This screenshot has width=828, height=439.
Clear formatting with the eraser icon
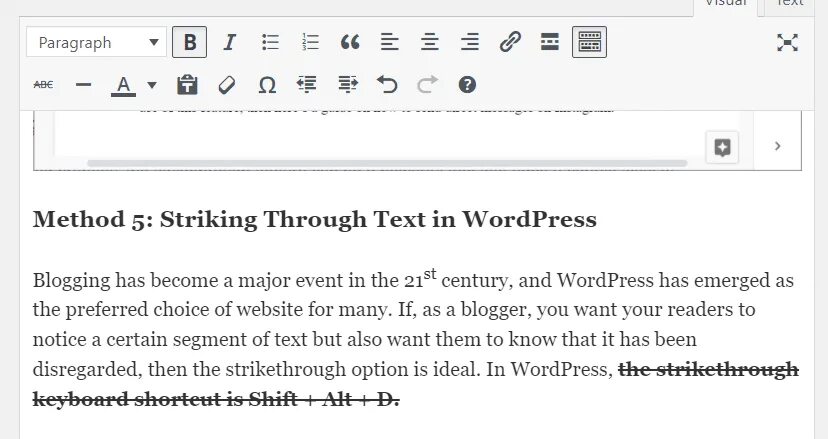(x=227, y=85)
